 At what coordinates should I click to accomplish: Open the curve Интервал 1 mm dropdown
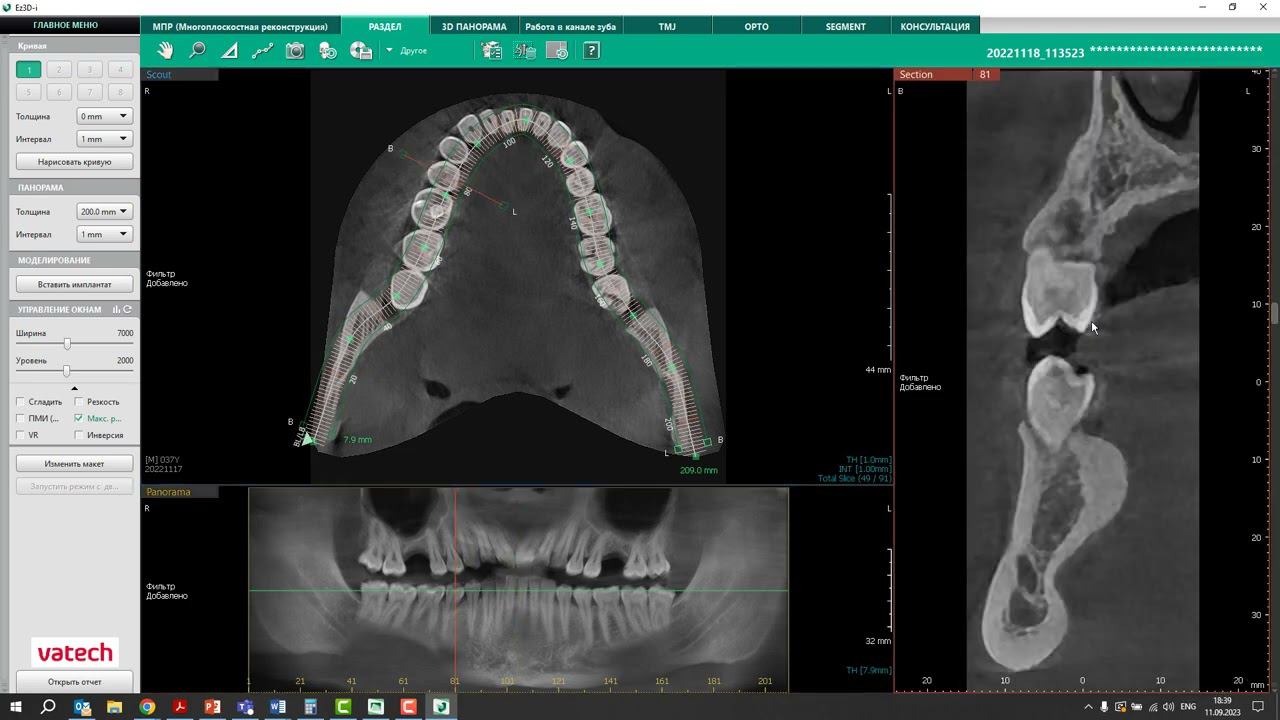pyautogui.click(x=105, y=139)
